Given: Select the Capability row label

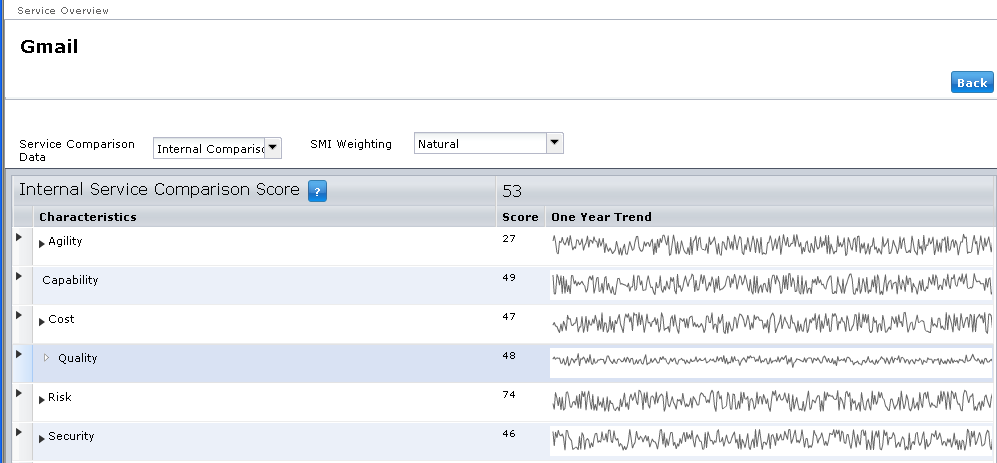Looking at the screenshot, I should click(70, 281).
